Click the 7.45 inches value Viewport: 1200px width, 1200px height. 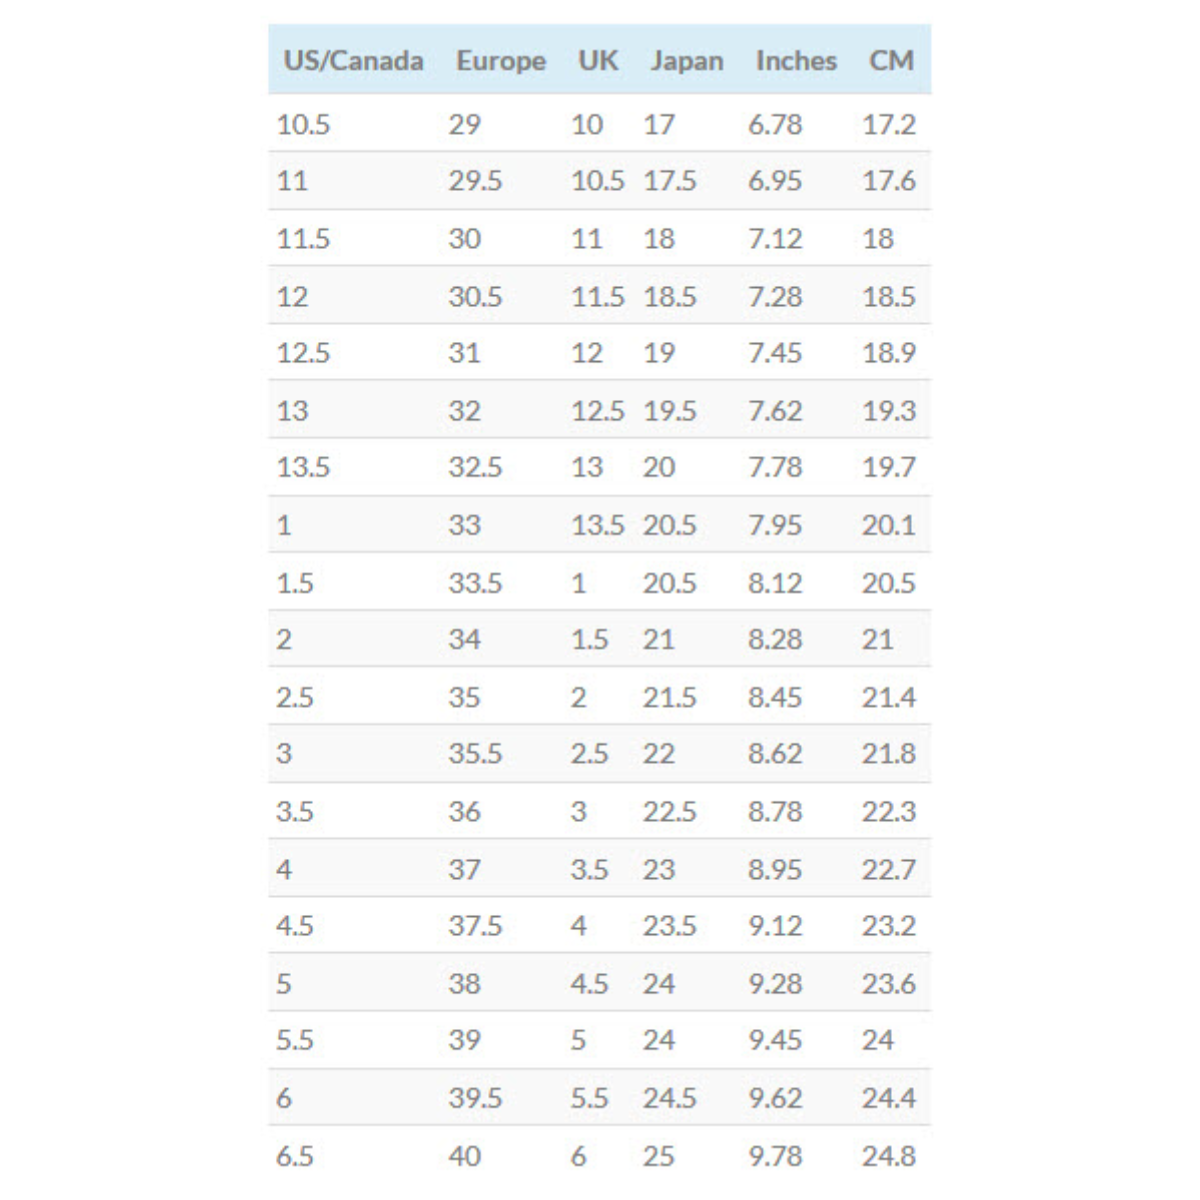coord(775,353)
